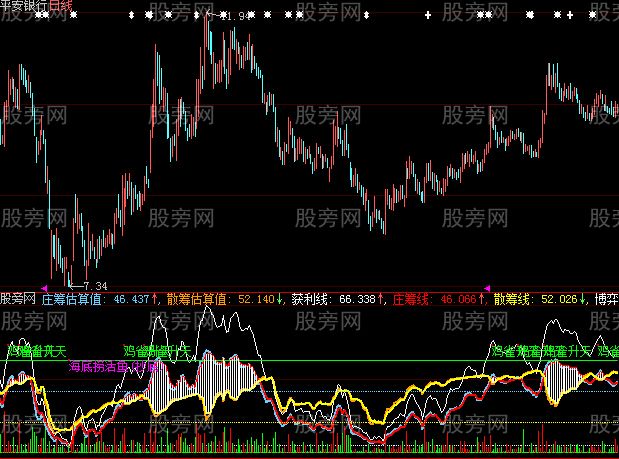The width and height of the screenshot is (619, 459).
Task: Click the leftmost green 鸡雀冲天 signal text
Action: point(36,352)
